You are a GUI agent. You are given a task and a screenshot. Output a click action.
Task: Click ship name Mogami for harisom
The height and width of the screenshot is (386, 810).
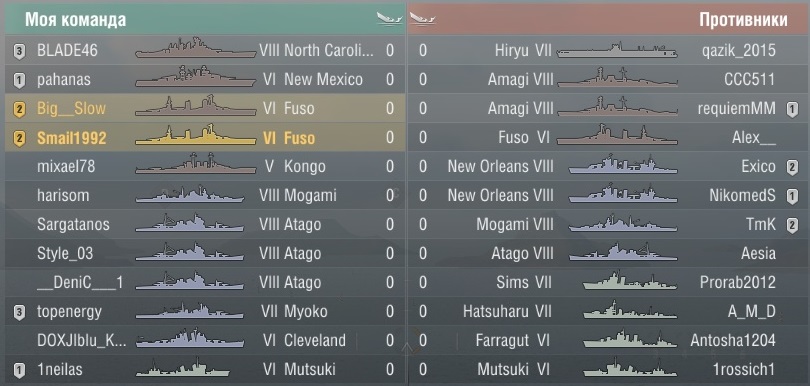pos(310,195)
